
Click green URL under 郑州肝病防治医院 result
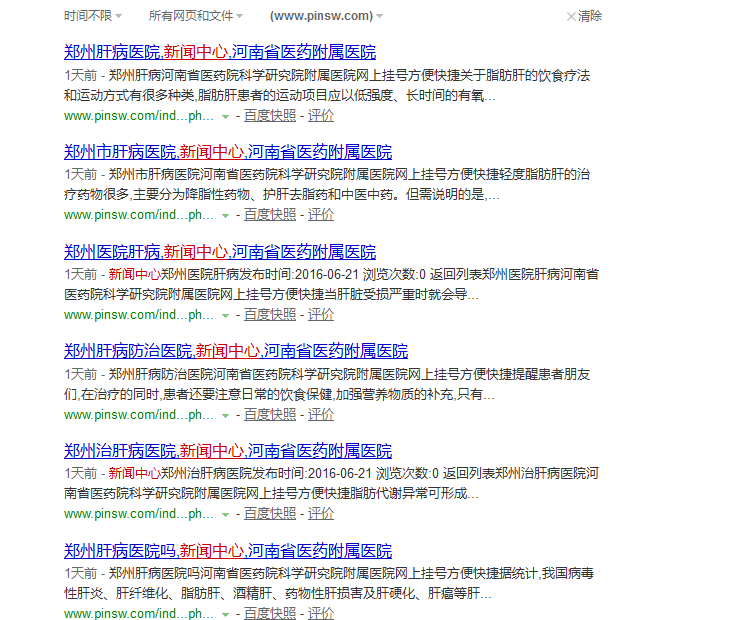pos(139,414)
